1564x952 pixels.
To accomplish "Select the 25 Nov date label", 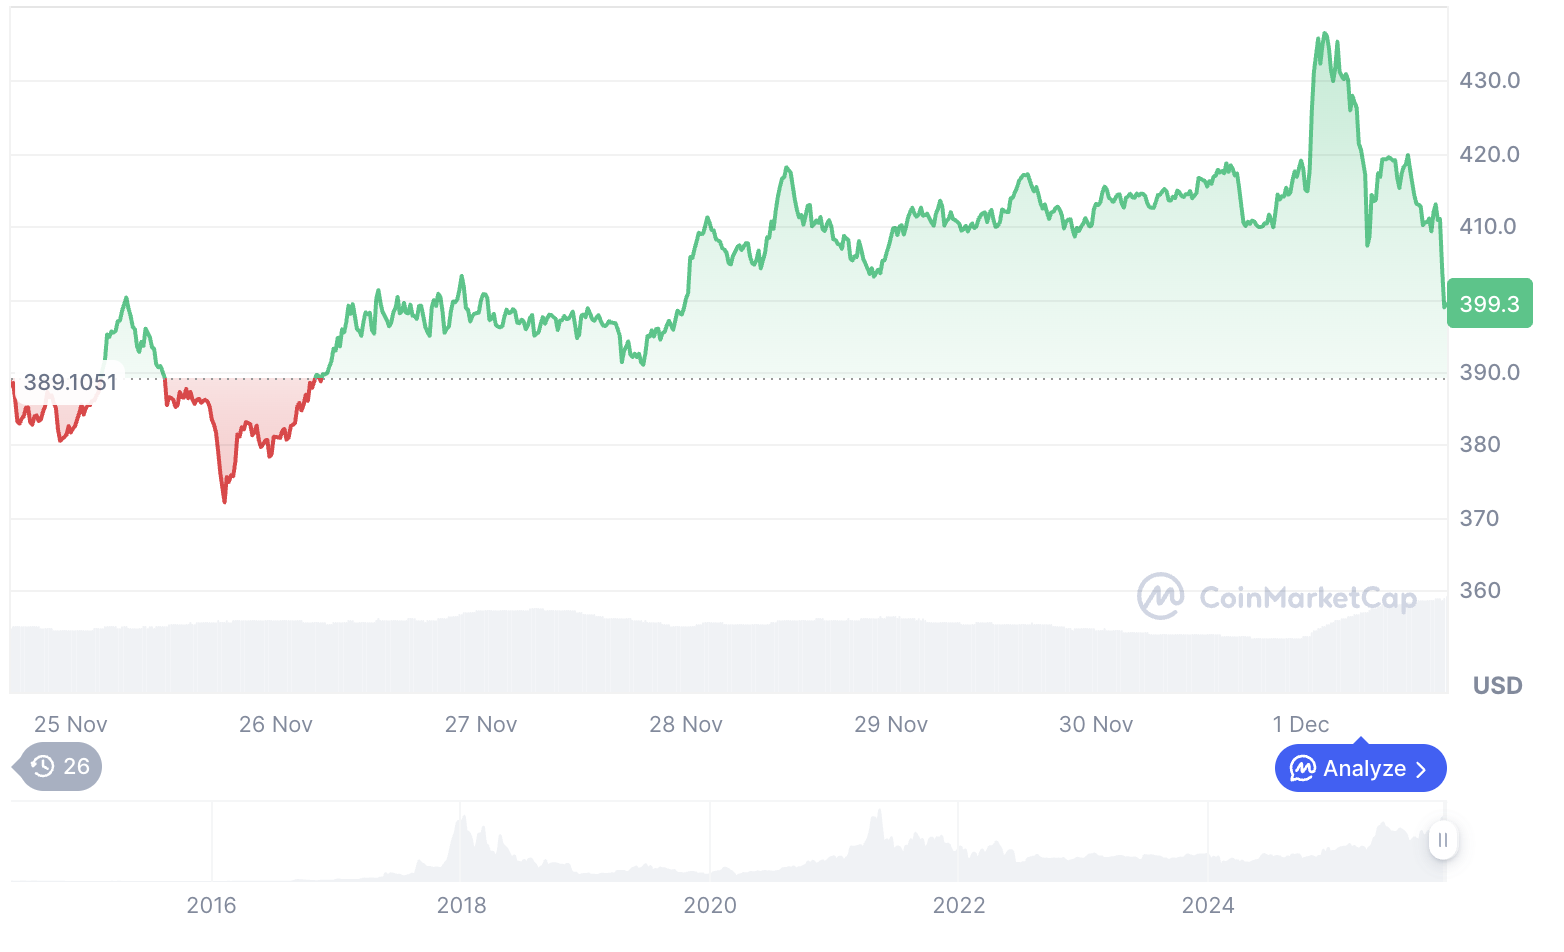I will tap(70, 725).
